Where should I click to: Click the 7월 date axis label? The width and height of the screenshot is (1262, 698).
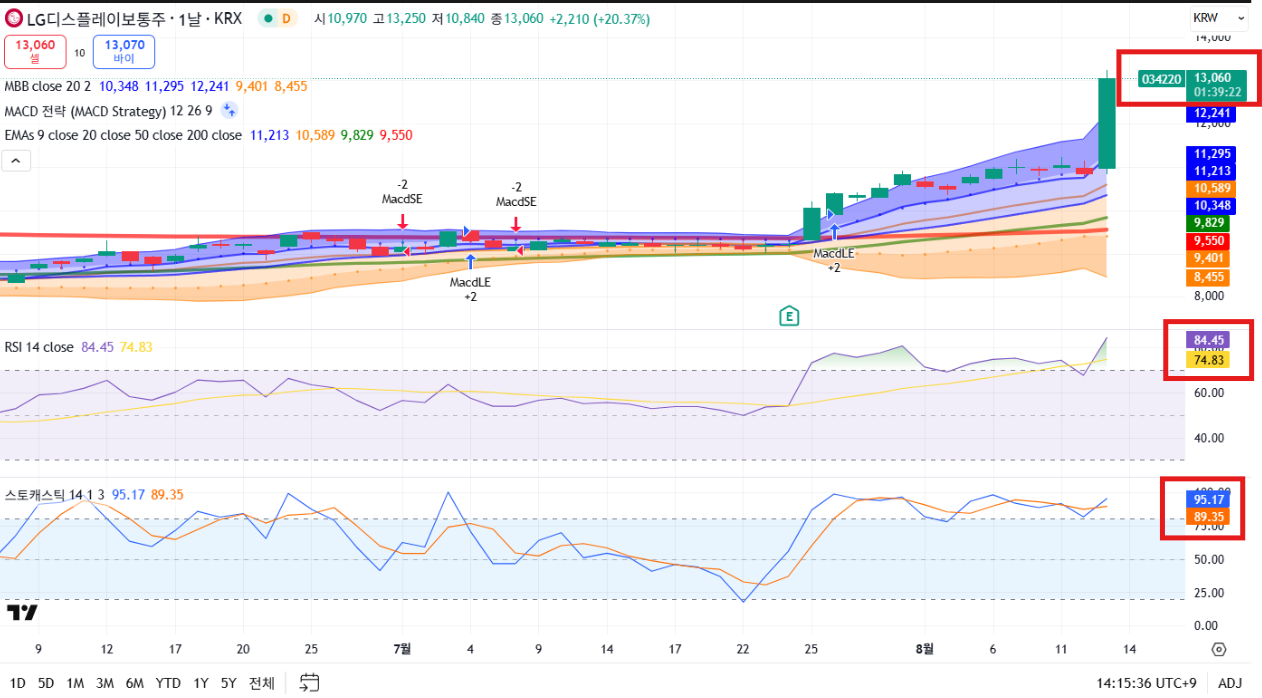tap(402, 648)
